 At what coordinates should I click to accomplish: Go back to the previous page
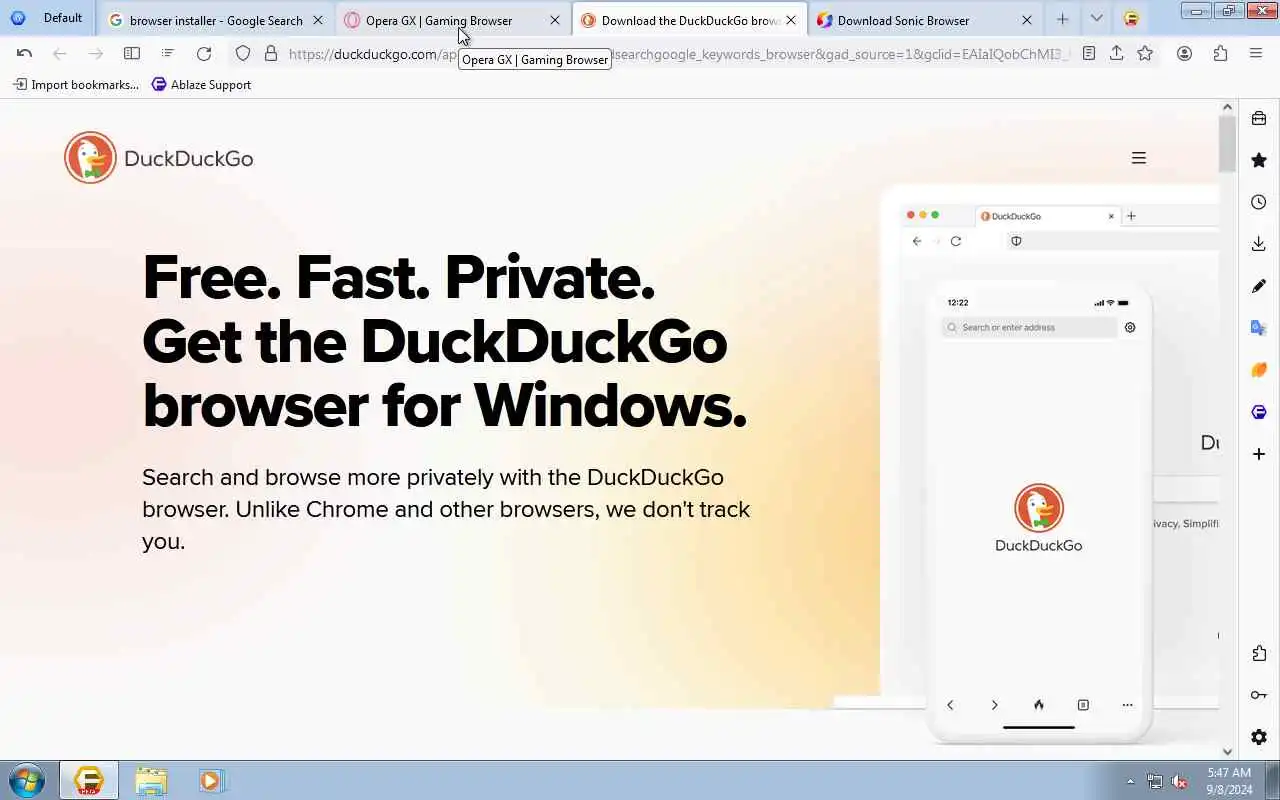pos(60,54)
